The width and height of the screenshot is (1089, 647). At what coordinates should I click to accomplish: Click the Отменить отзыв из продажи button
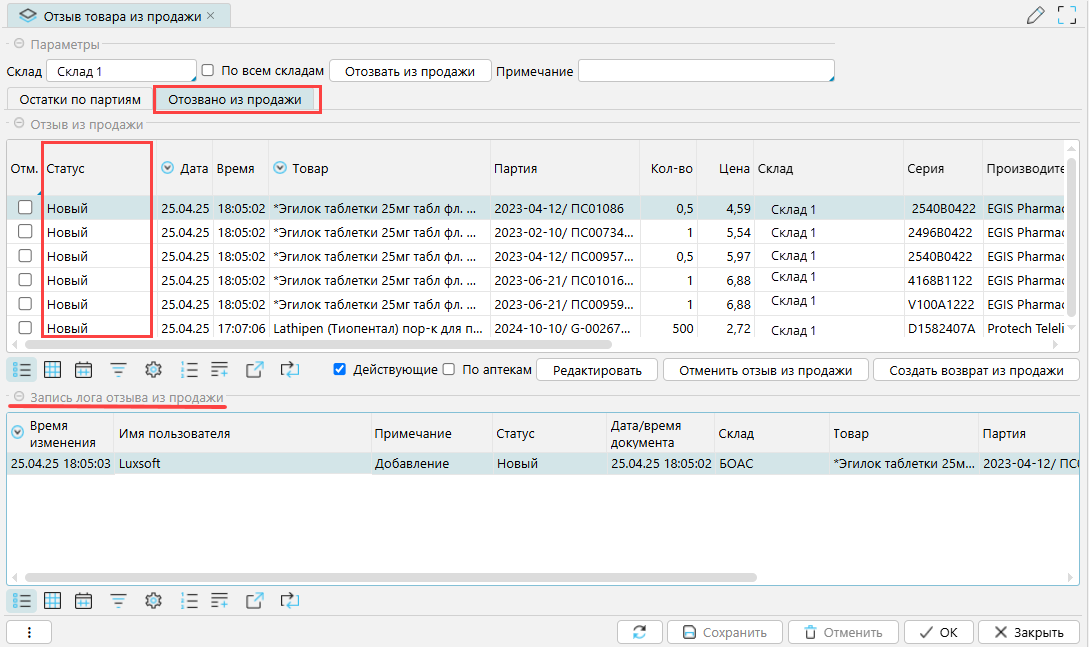click(765, 370)
